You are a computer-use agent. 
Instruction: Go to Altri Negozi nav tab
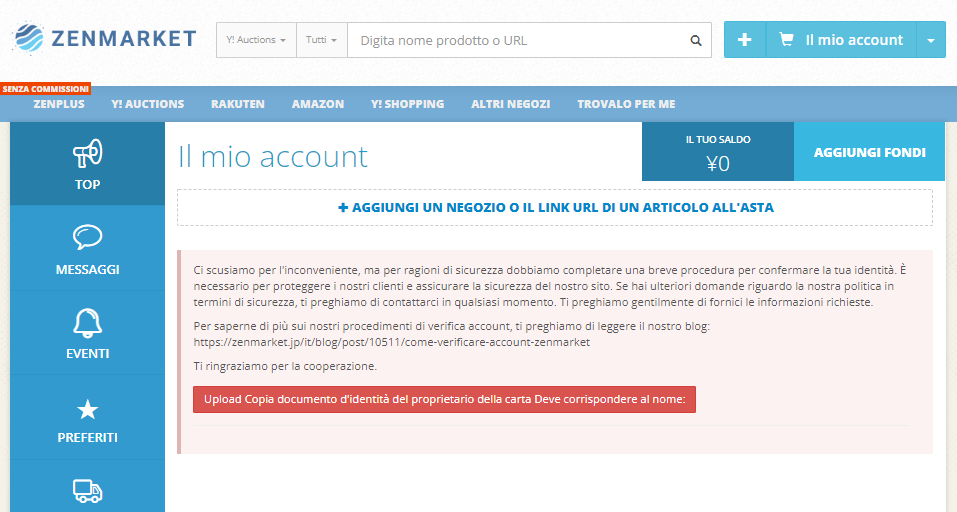(x=511, y=104)
